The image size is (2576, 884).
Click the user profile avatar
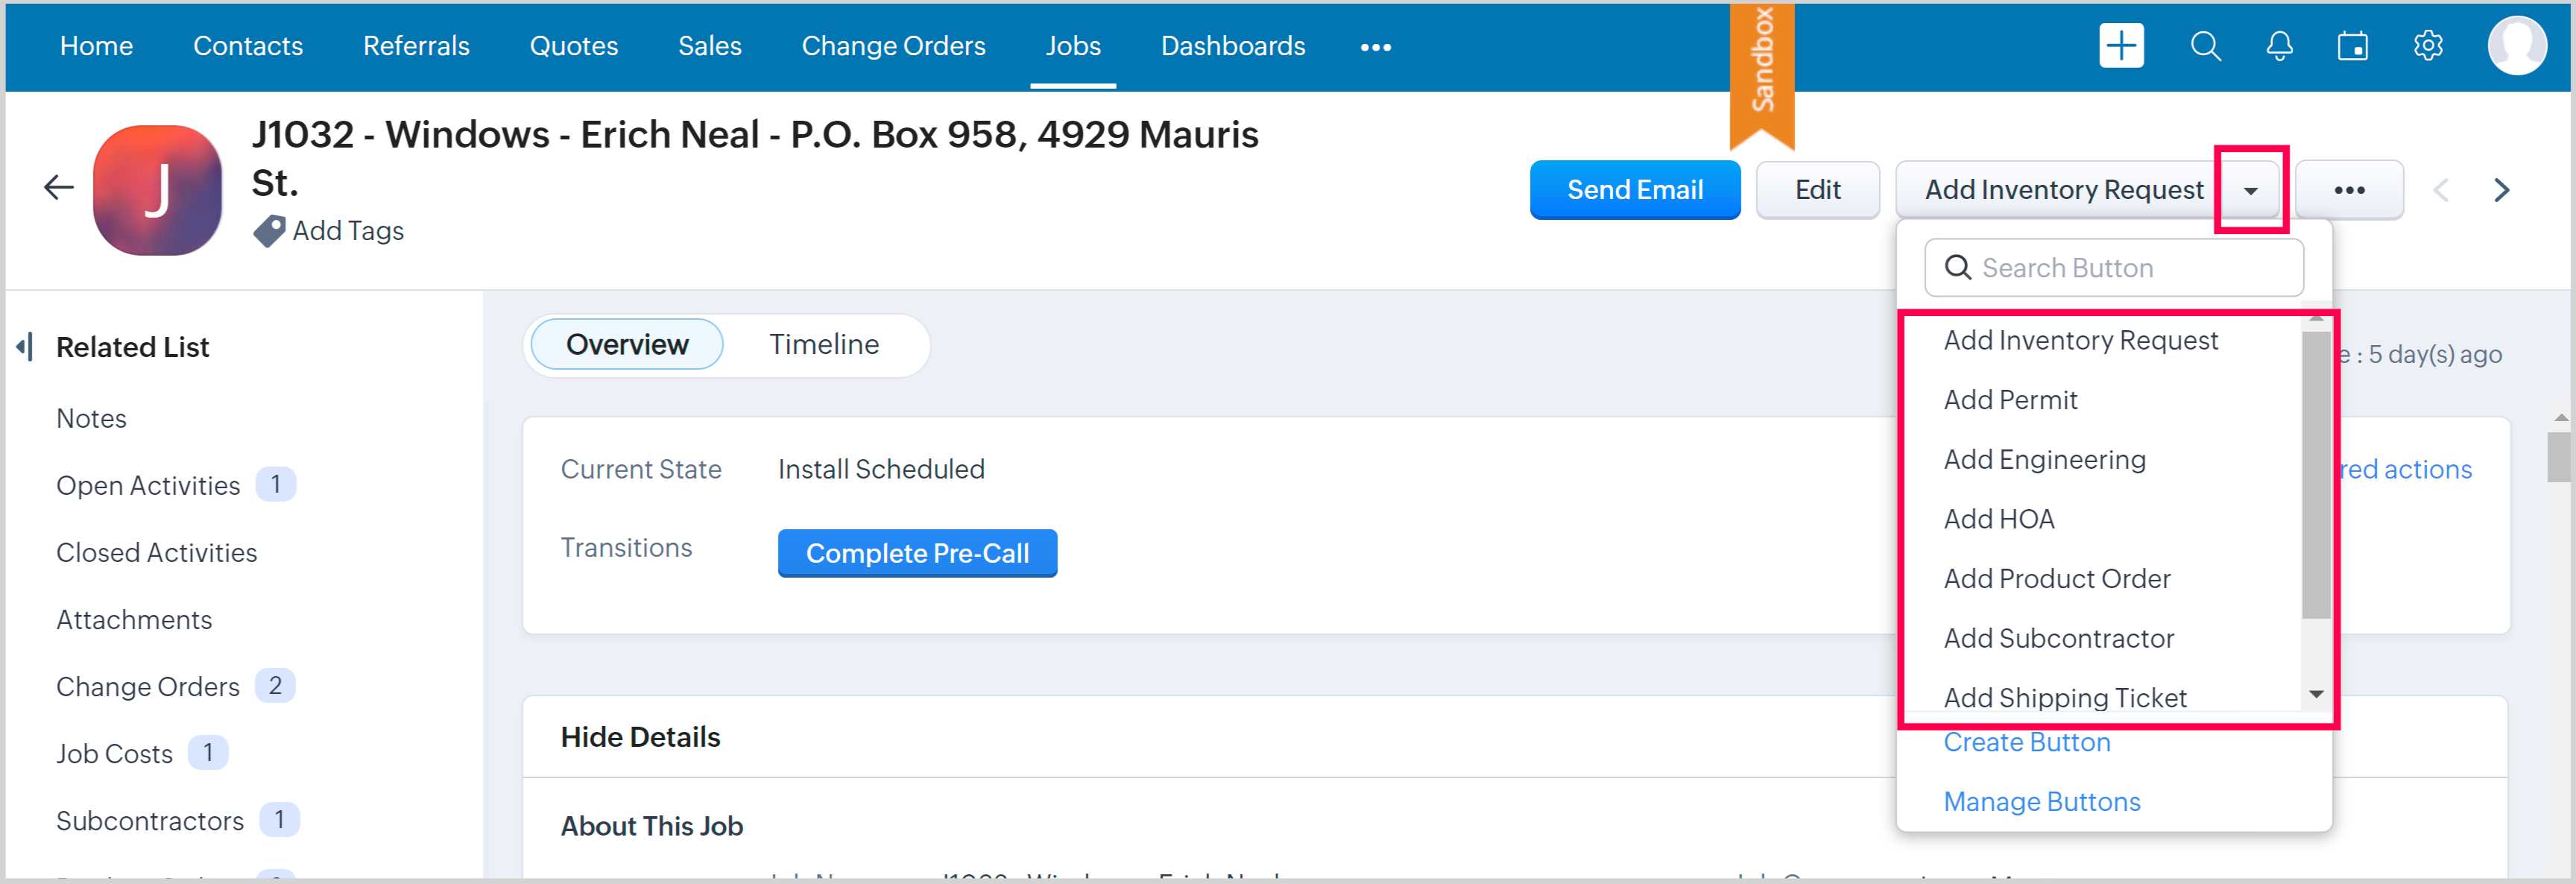pyautogui.click(x=2516, y=46)
